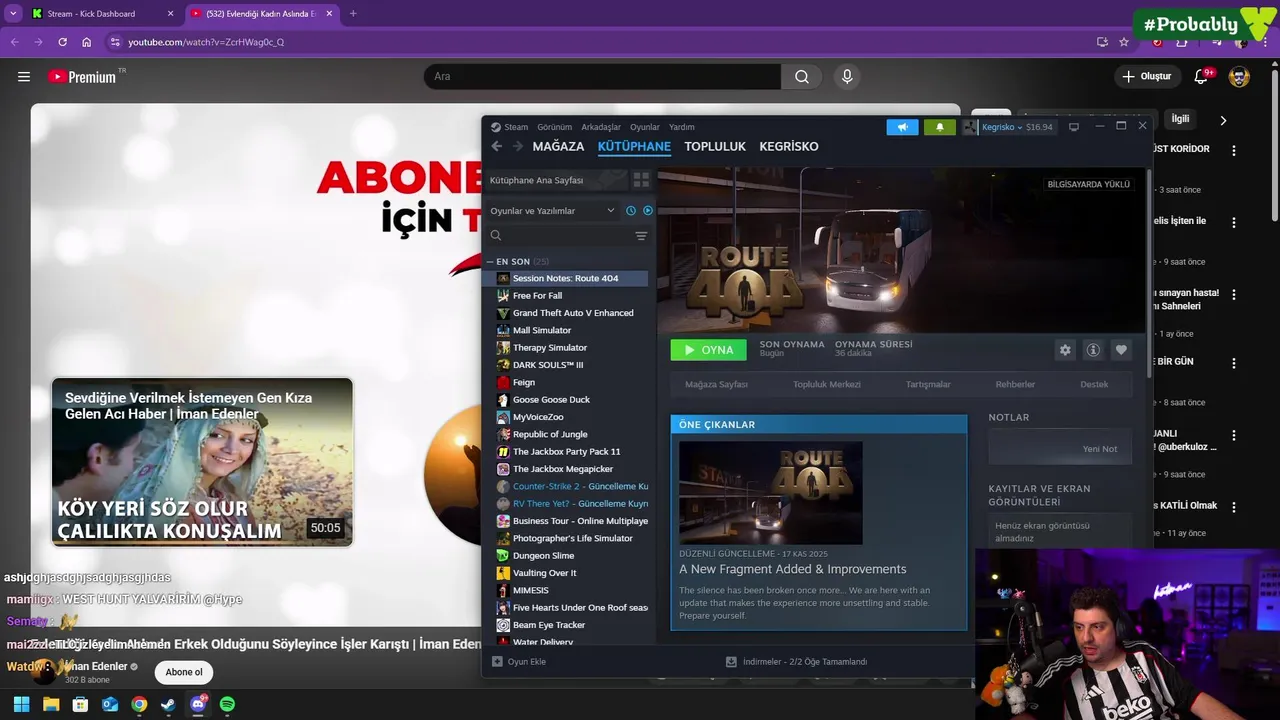The height and width of the screenshot is (720, 1280).
Task: Reload the page in Chrome
Action: [62, 42]
